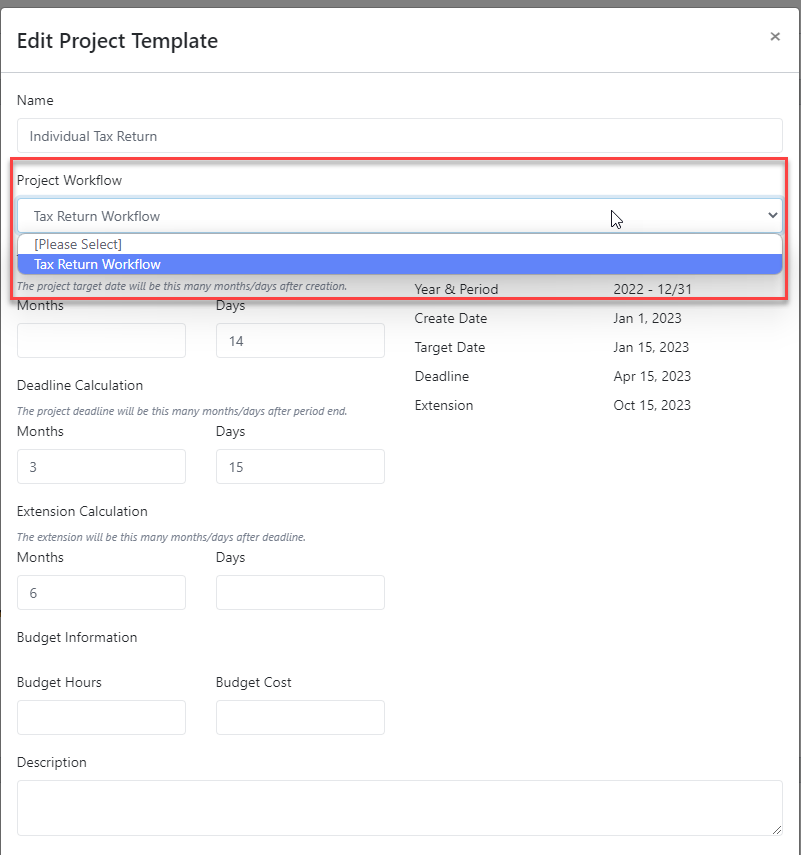Click the Deadline Calculation Months field showing 3
The height and width of the screenshot is (855, 801).
100,466
